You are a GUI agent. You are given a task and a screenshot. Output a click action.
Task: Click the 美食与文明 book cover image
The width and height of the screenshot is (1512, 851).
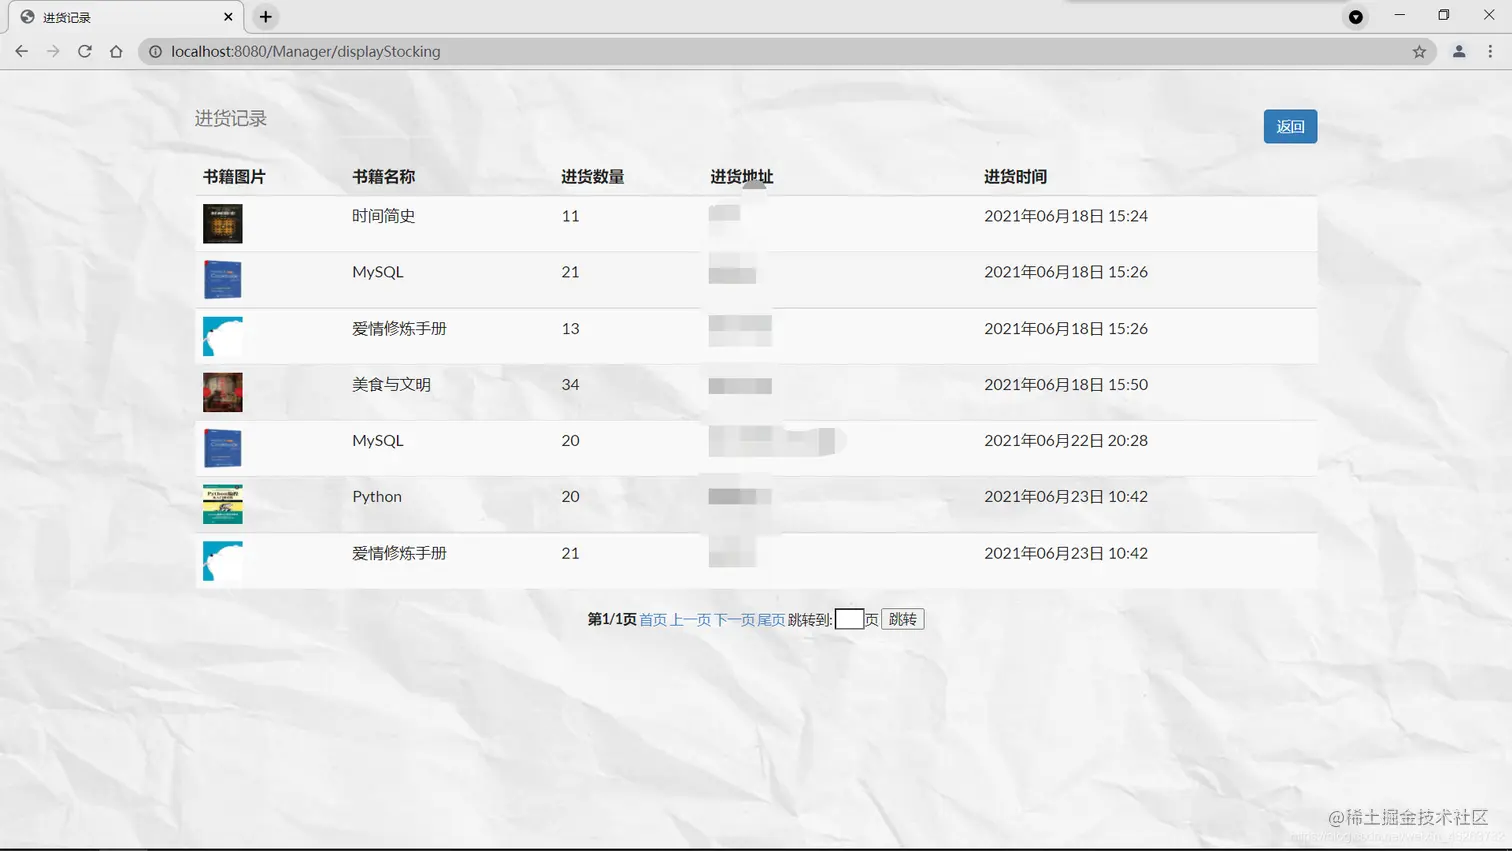[x=221, y=392]
